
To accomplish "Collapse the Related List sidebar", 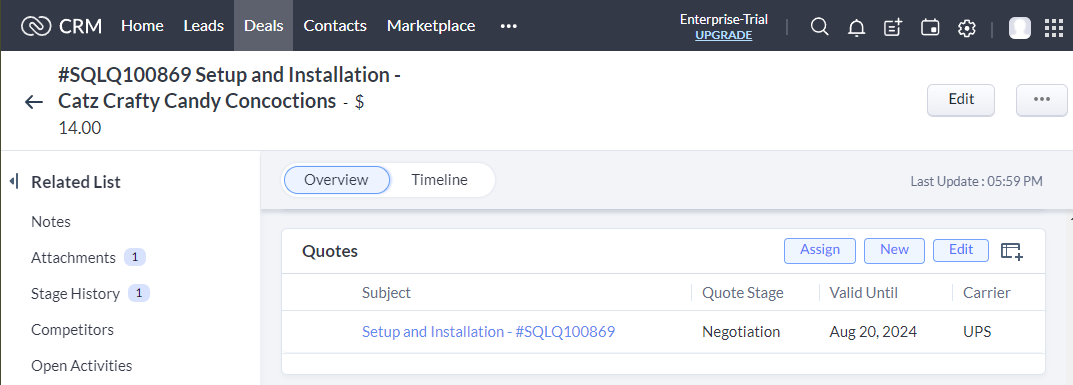I will pos(14,182).
